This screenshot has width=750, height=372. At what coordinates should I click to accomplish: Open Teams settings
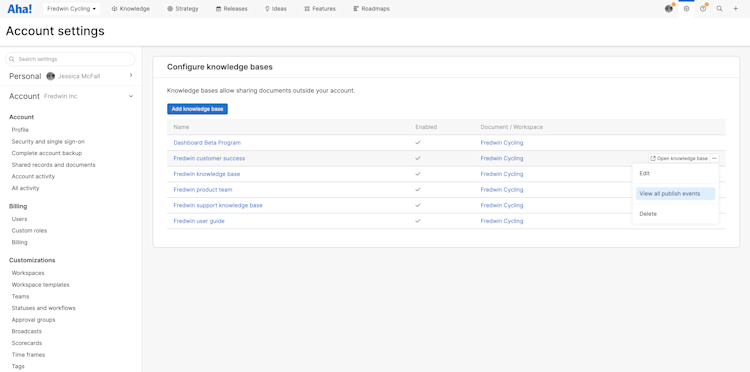[21, 296]
